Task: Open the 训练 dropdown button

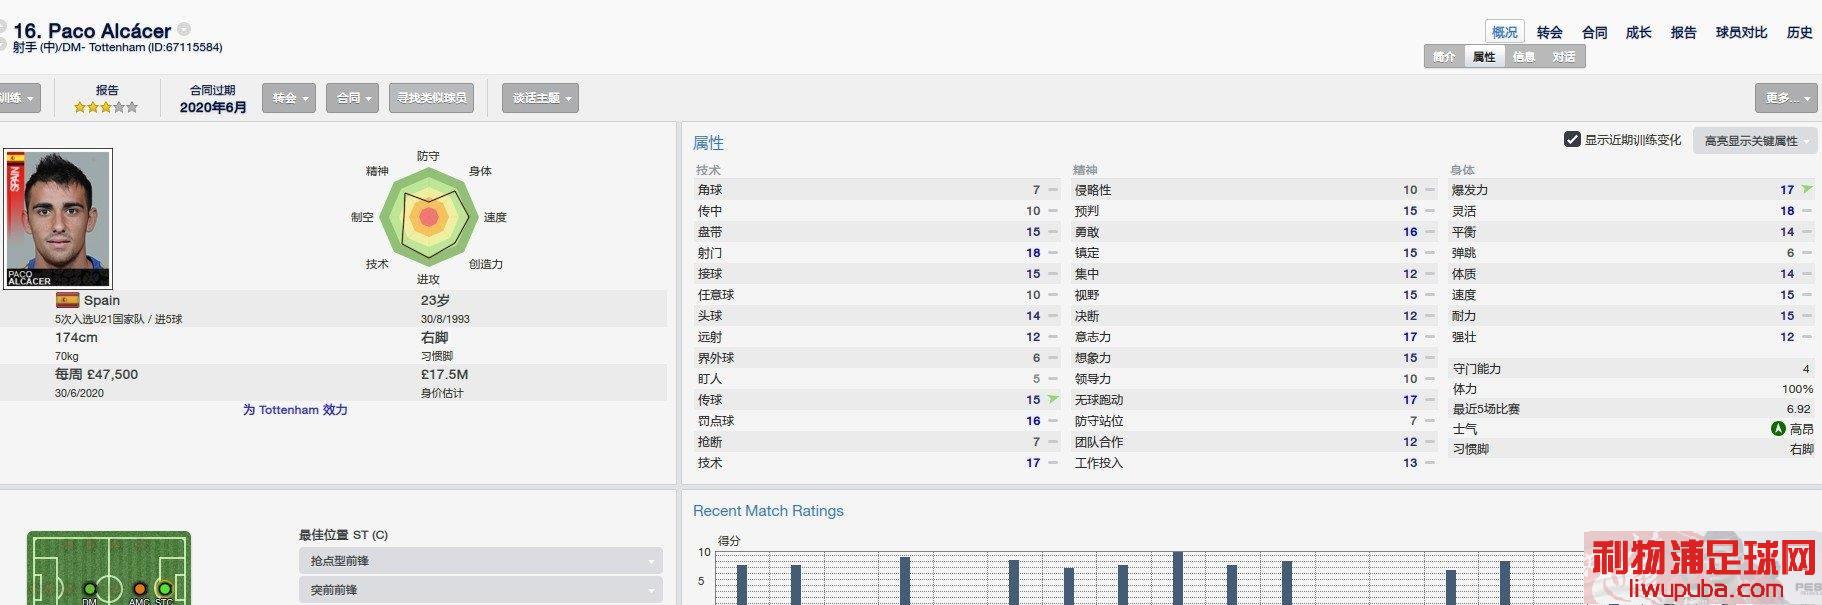Action: tap(19, 98)
